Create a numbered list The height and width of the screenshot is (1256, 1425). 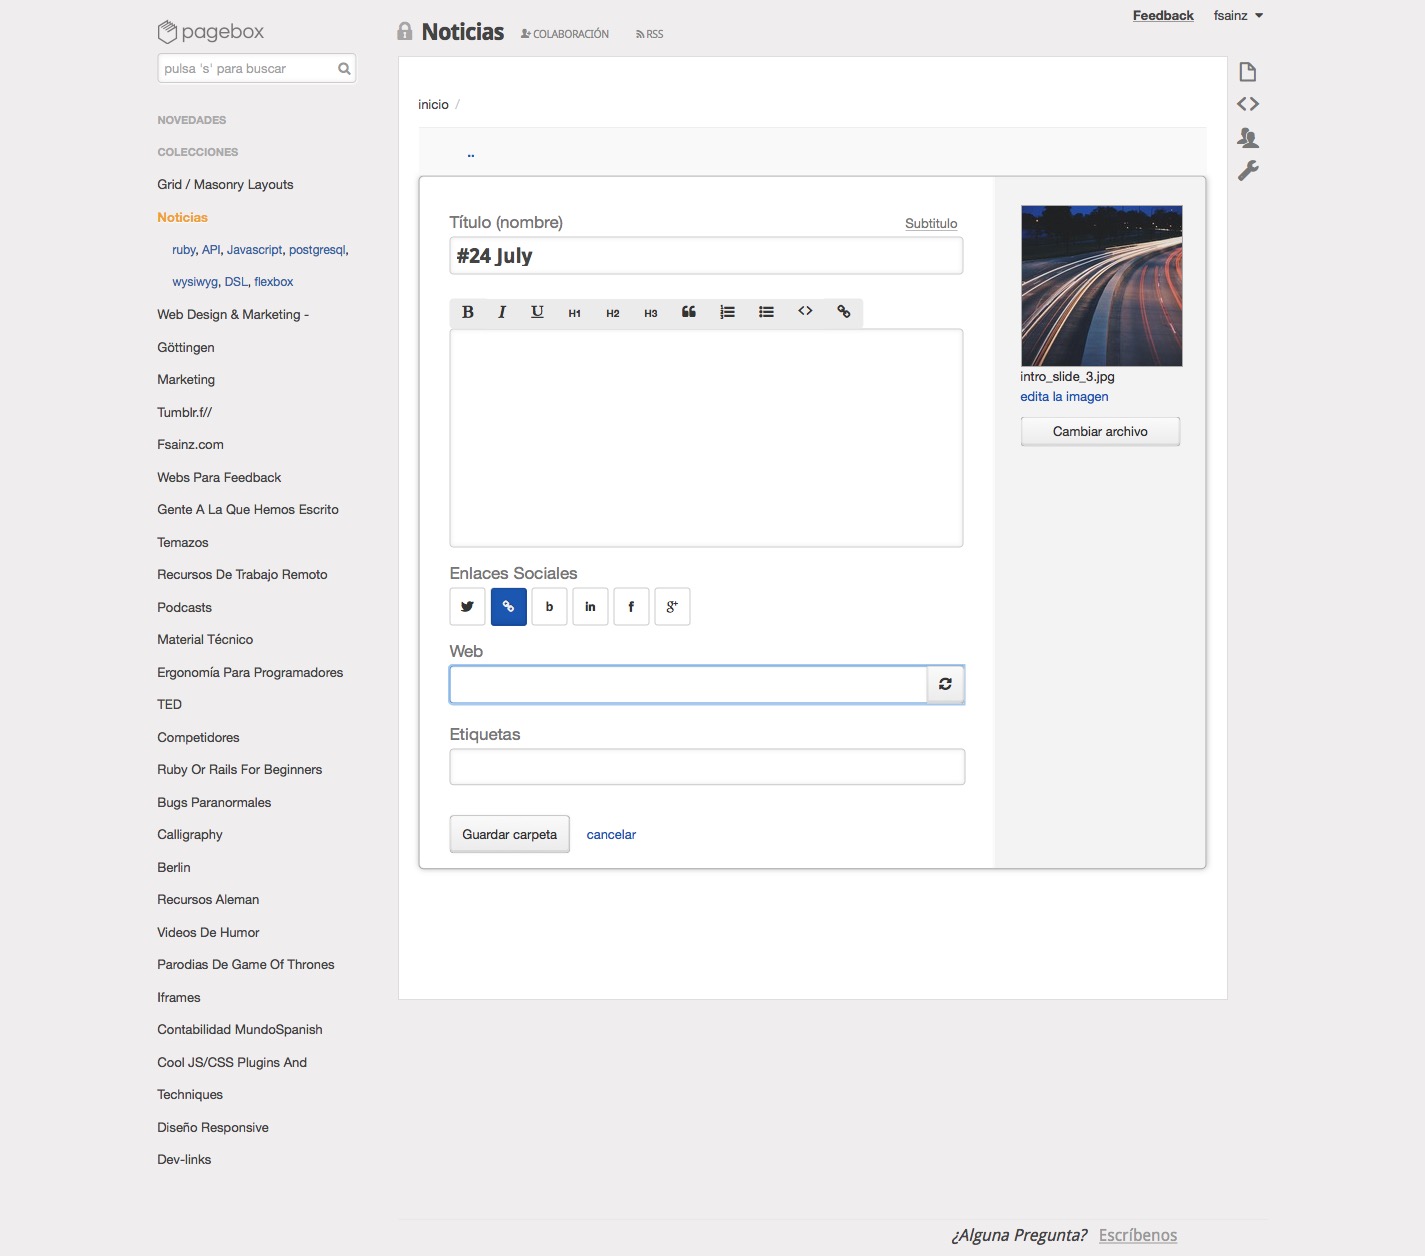point(727,312)
